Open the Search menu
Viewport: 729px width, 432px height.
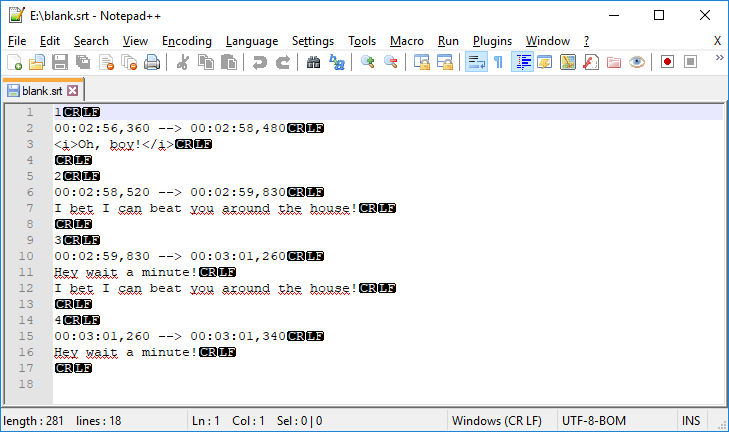click(x=91, y=41)
